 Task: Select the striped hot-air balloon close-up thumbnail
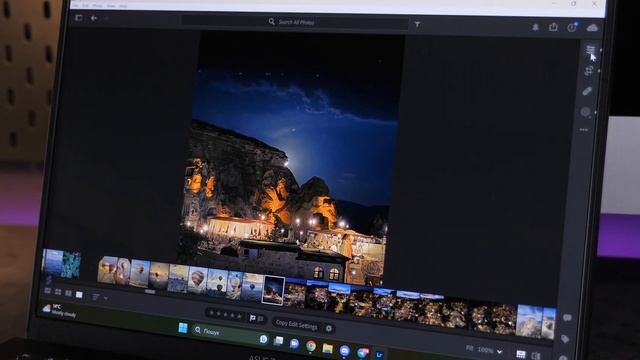[x=198, y=280]
